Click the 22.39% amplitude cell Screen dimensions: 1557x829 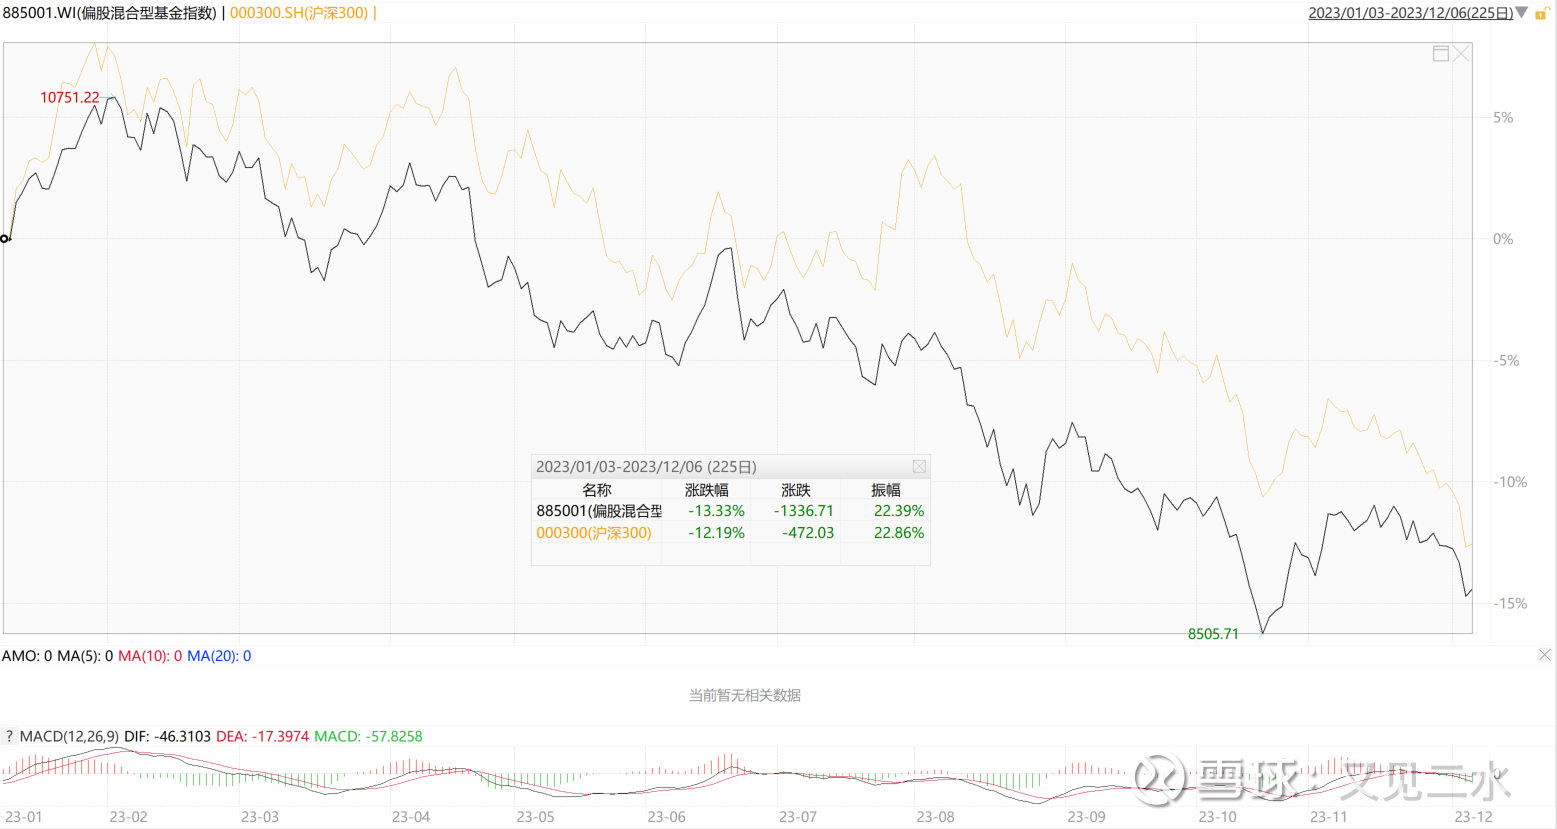(x=899, y=511)
